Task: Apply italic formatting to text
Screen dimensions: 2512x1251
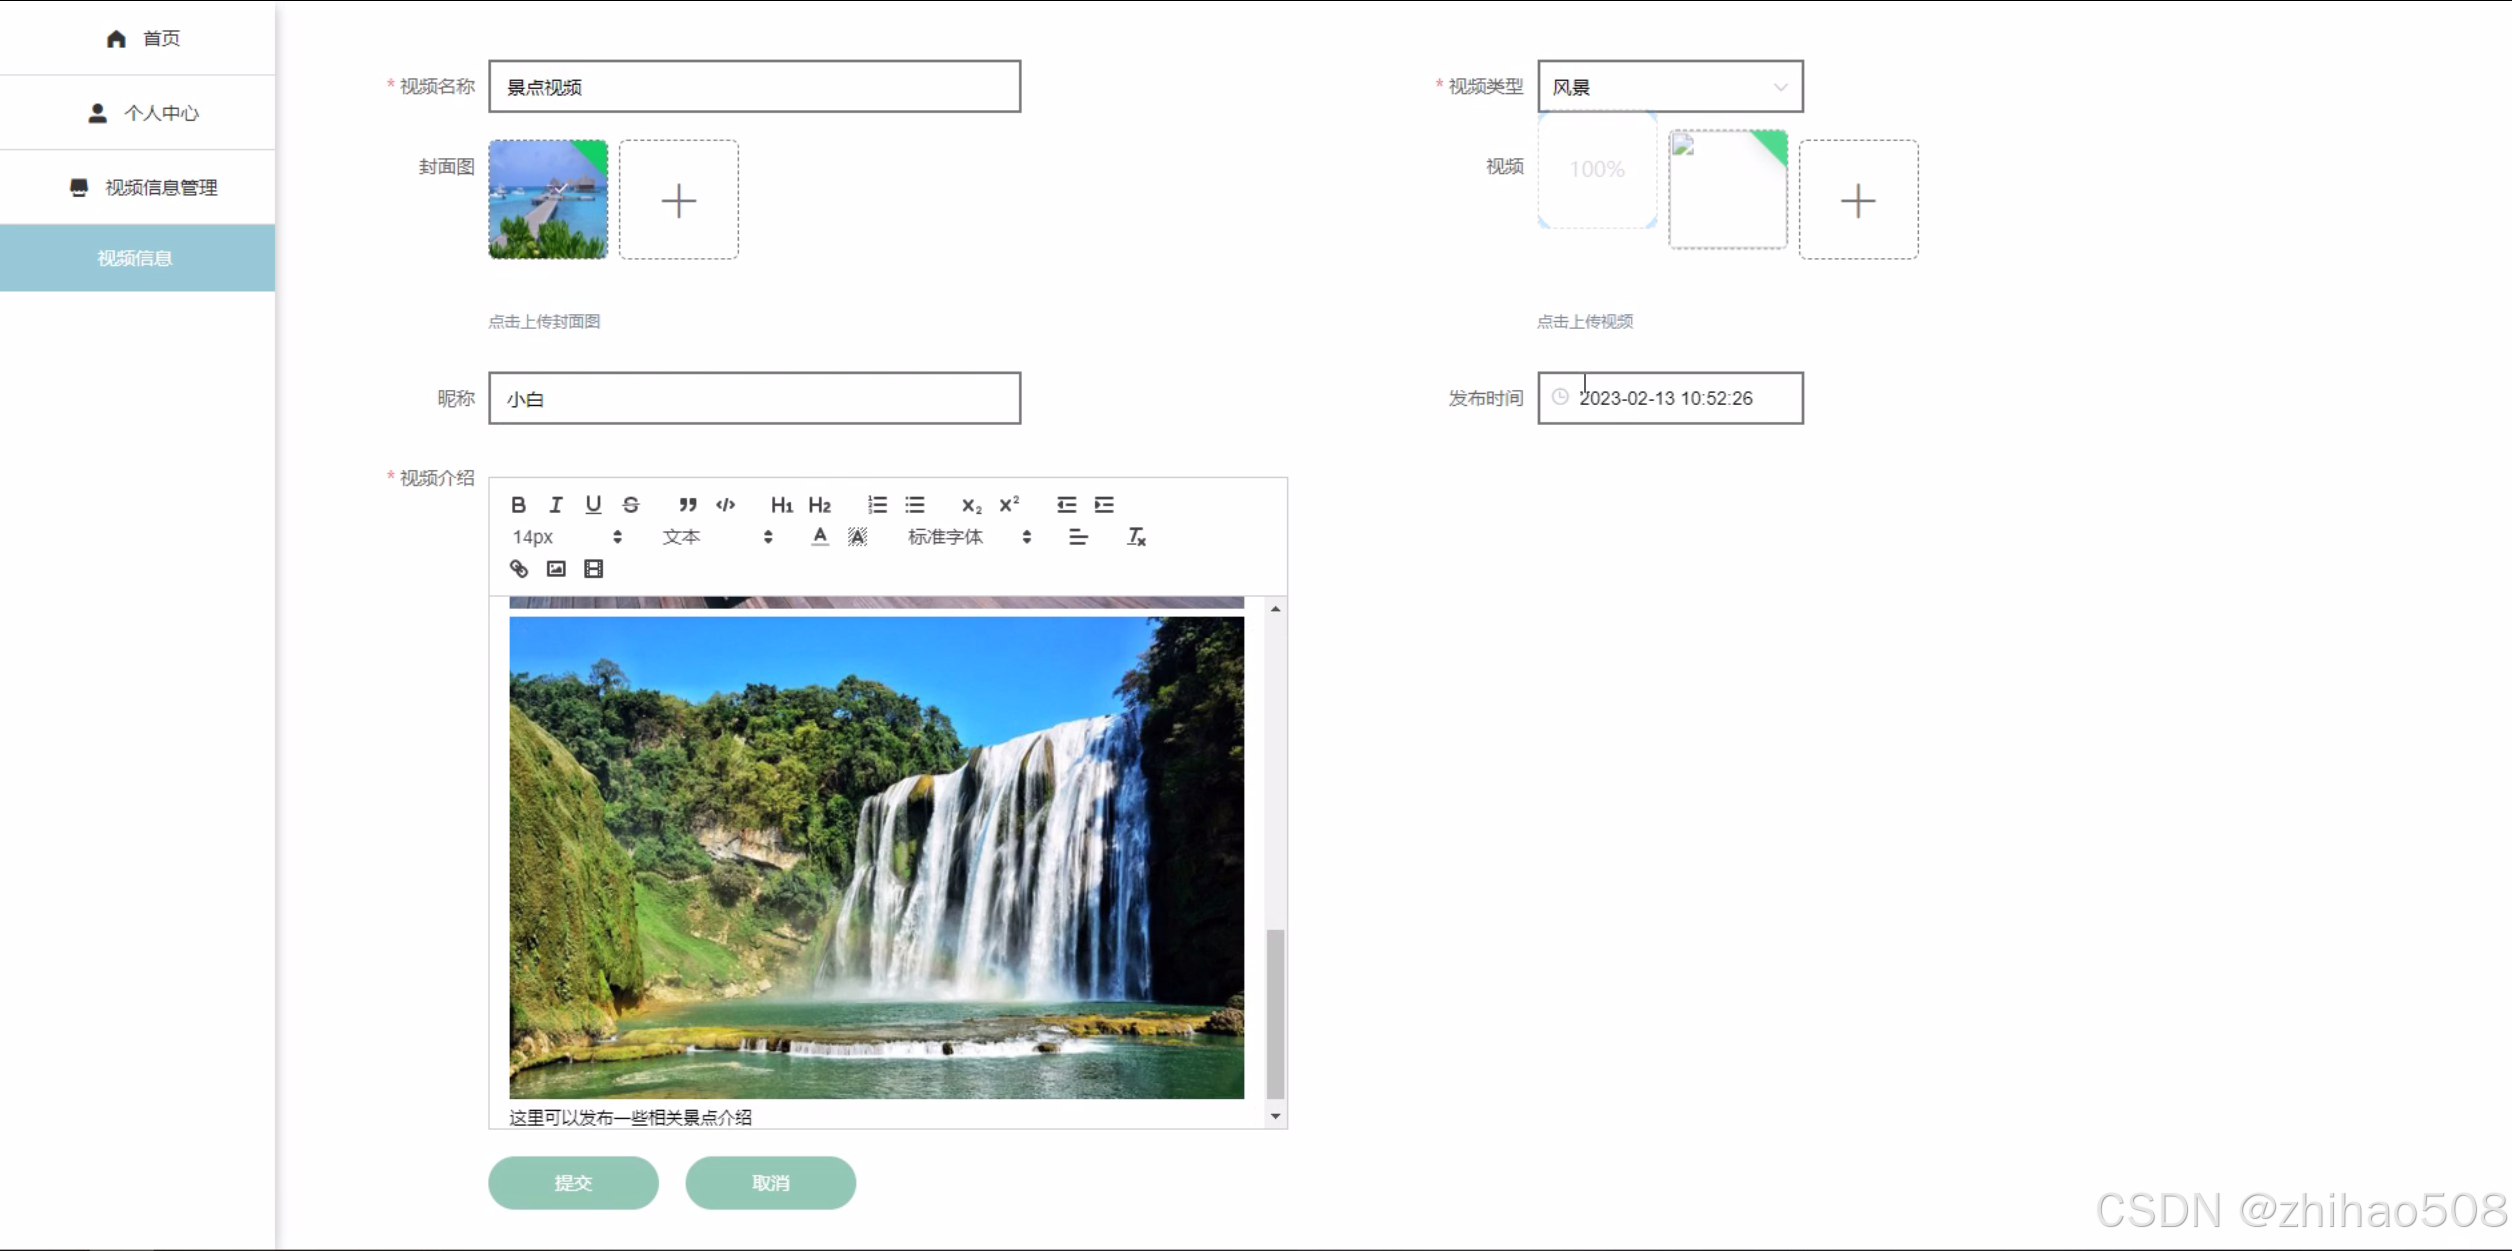Action: (556, 505)
